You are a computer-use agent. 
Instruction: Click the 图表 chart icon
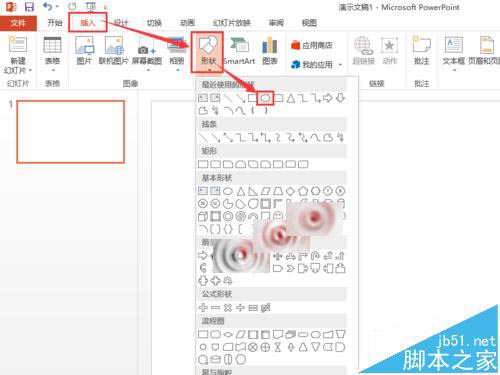pyautogui.click(x=270, y=51)
